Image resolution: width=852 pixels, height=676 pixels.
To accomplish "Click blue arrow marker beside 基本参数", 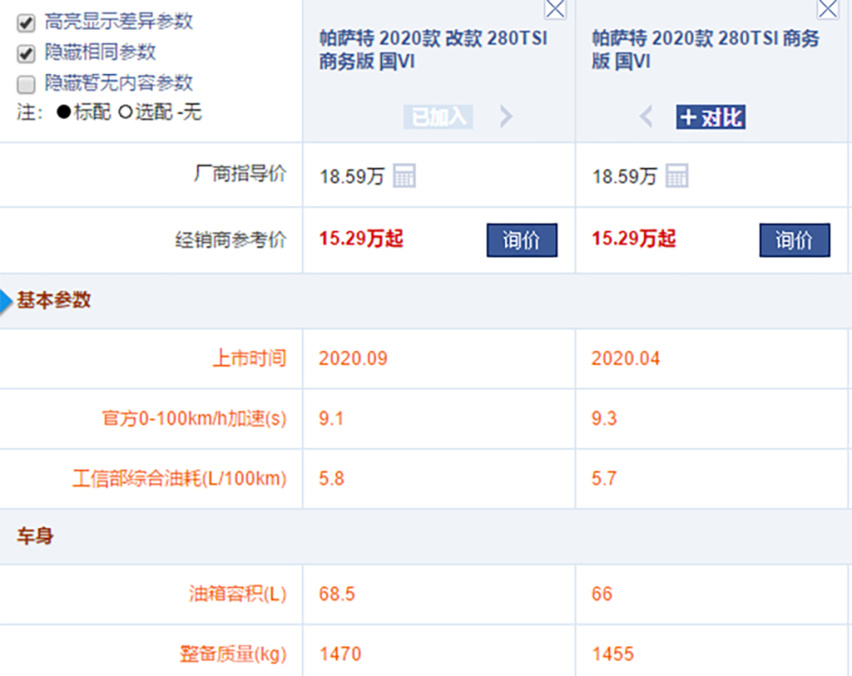I will [6, 302].
